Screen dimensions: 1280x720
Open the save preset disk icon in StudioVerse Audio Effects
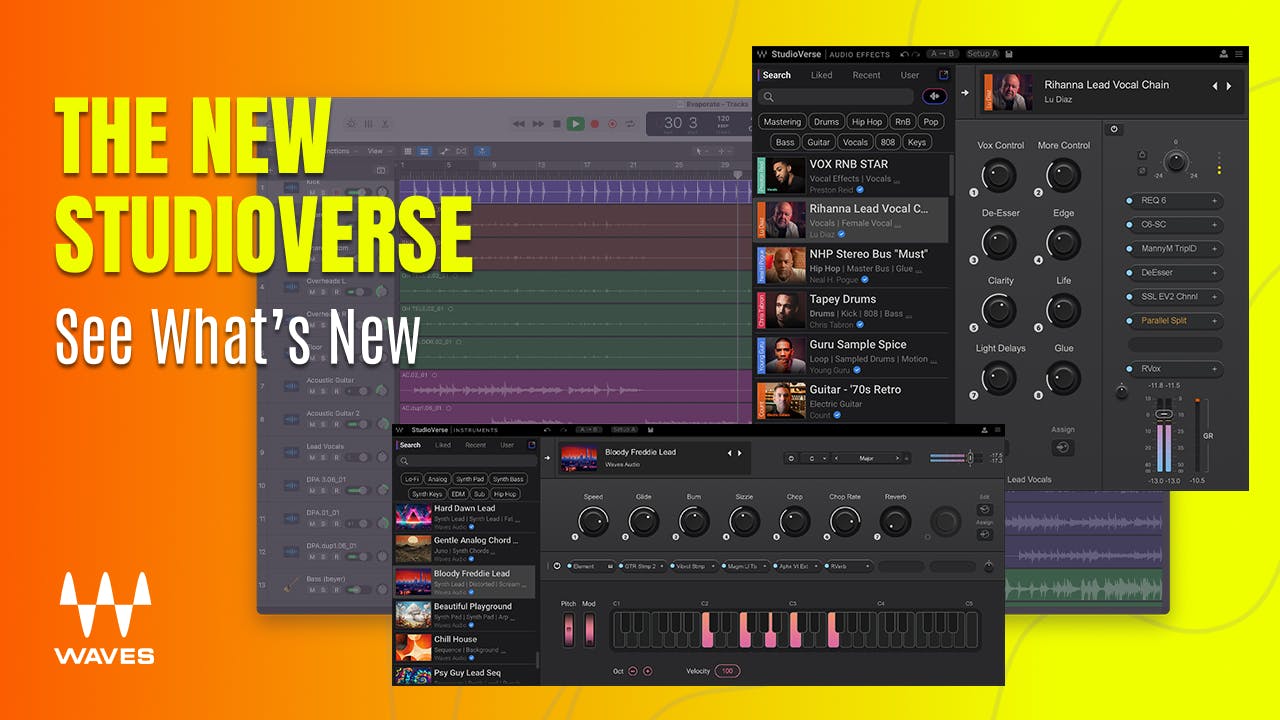coord(1007,54)
